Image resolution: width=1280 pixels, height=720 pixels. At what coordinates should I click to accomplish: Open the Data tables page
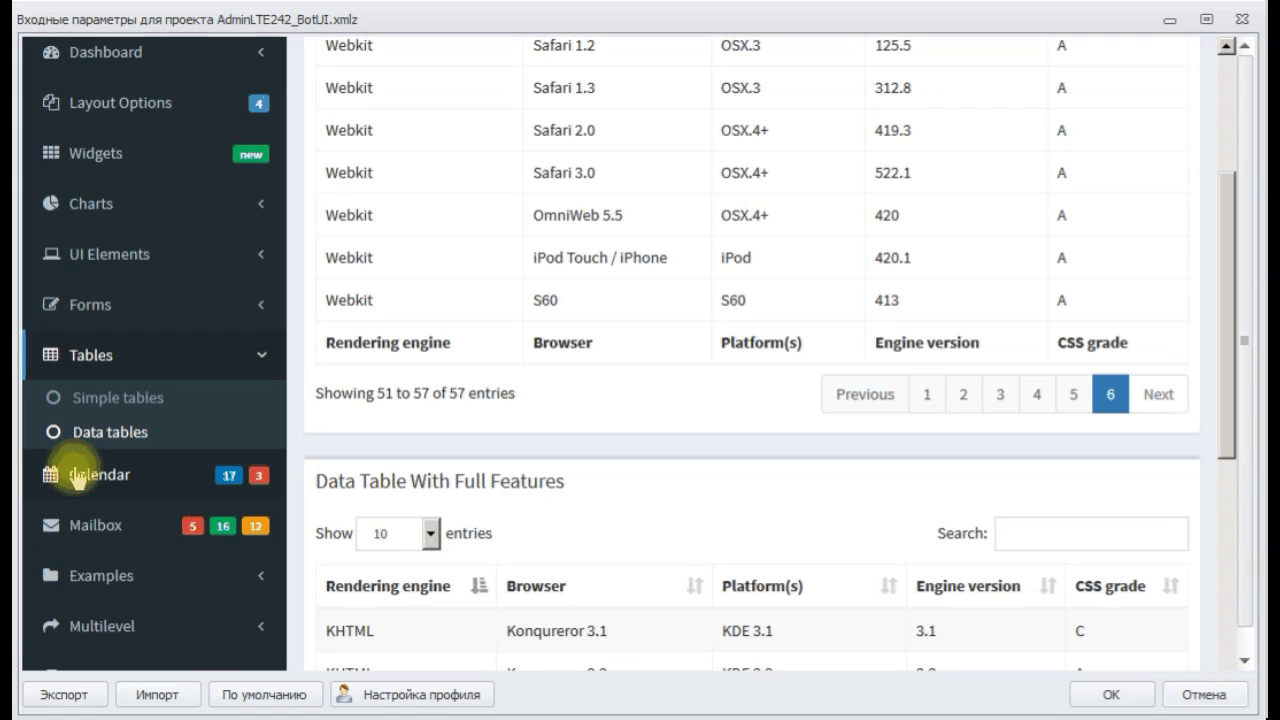(110, 432)
